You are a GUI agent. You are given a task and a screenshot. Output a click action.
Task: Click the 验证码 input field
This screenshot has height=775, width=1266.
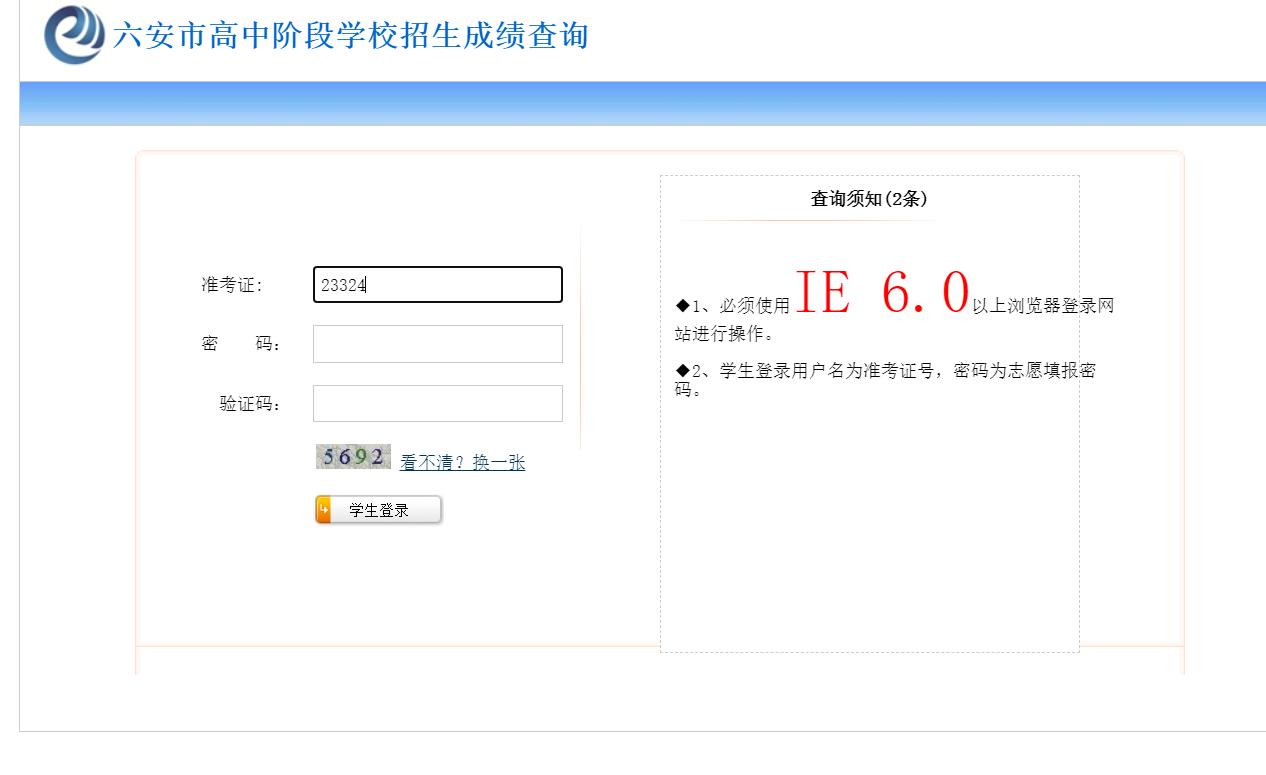438,404
